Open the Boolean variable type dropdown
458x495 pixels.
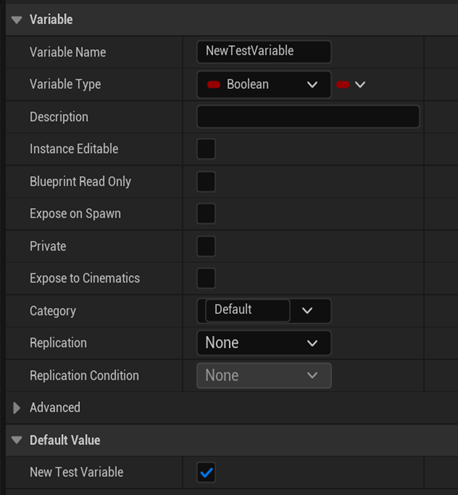point(264,84)
